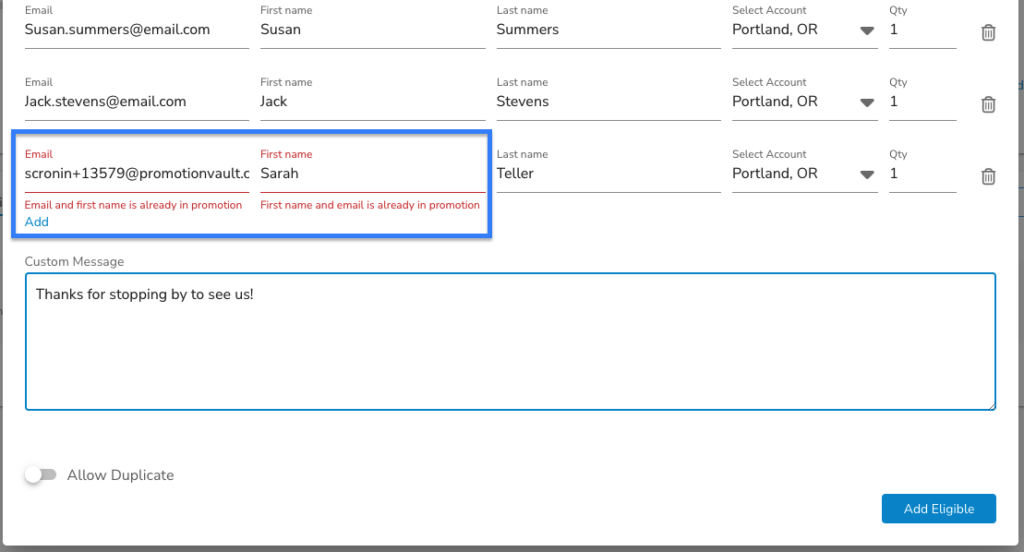Click the first name field containing Sarah
This screenshot has width=1024, height=552.
point(373,174)
